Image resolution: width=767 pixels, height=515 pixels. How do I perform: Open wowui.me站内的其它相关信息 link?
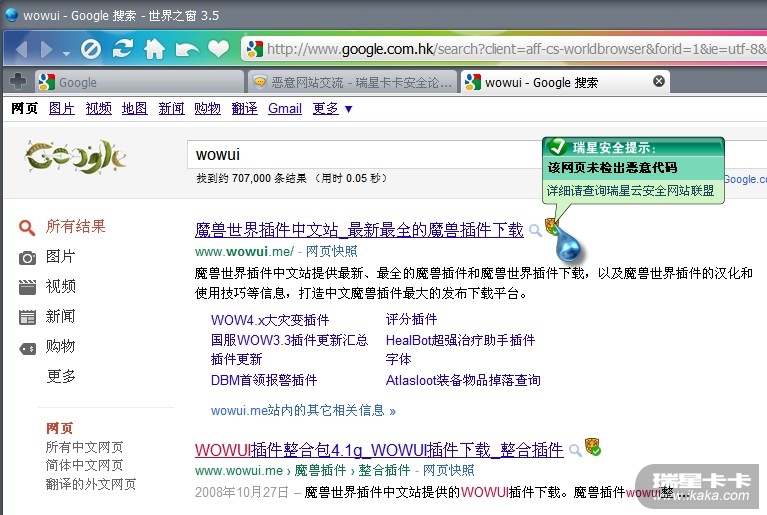(x=303, y=410)
